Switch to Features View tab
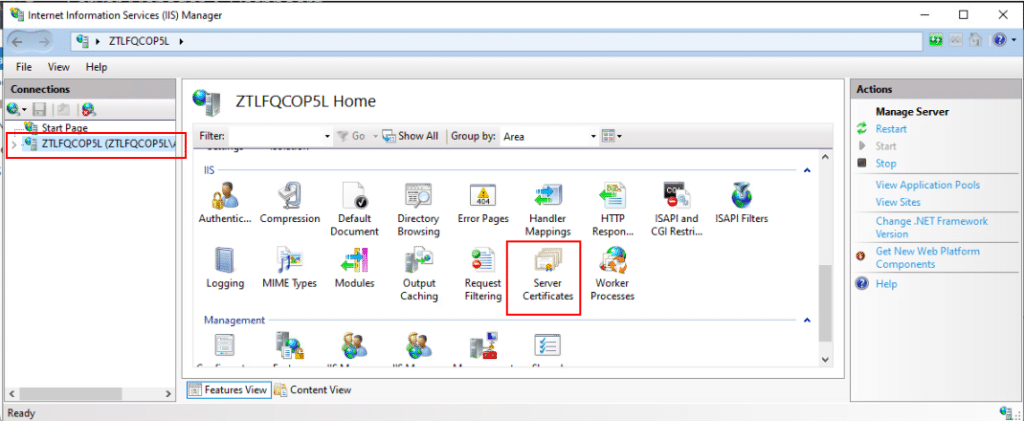The image size is (1024, 421). (228, 390)
